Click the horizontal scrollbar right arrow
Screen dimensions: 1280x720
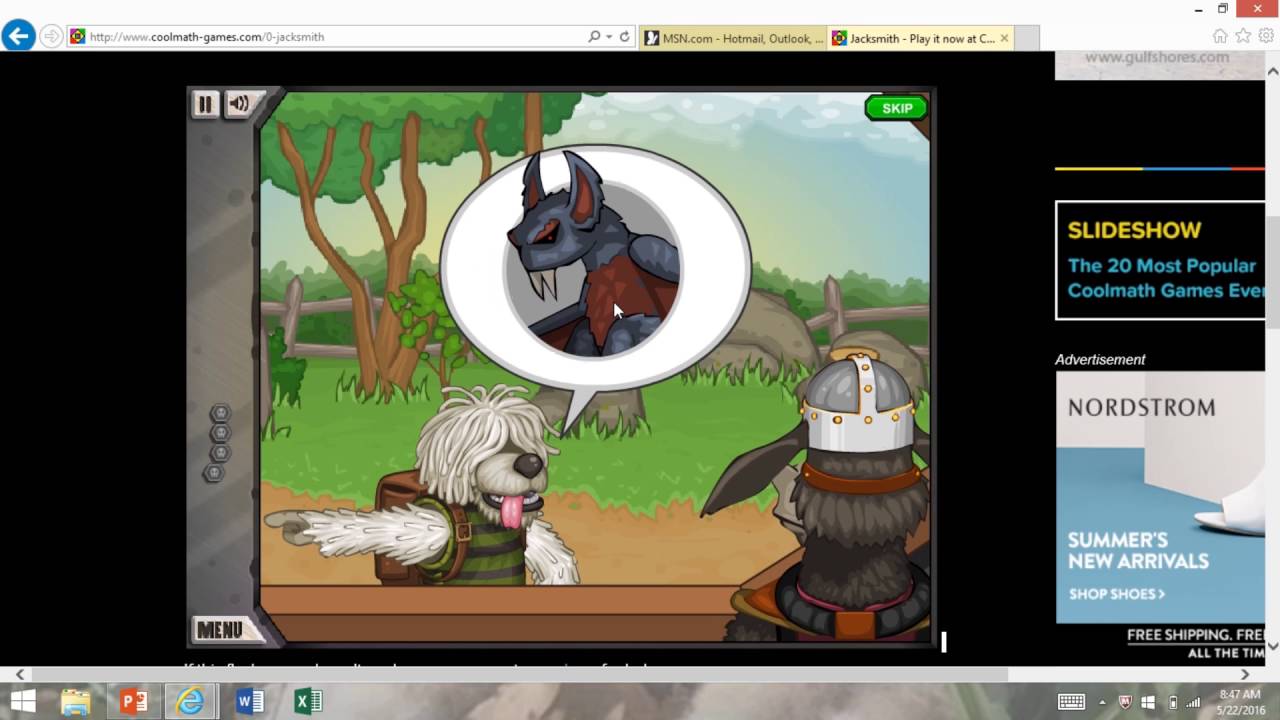[x=1245, y=674]
